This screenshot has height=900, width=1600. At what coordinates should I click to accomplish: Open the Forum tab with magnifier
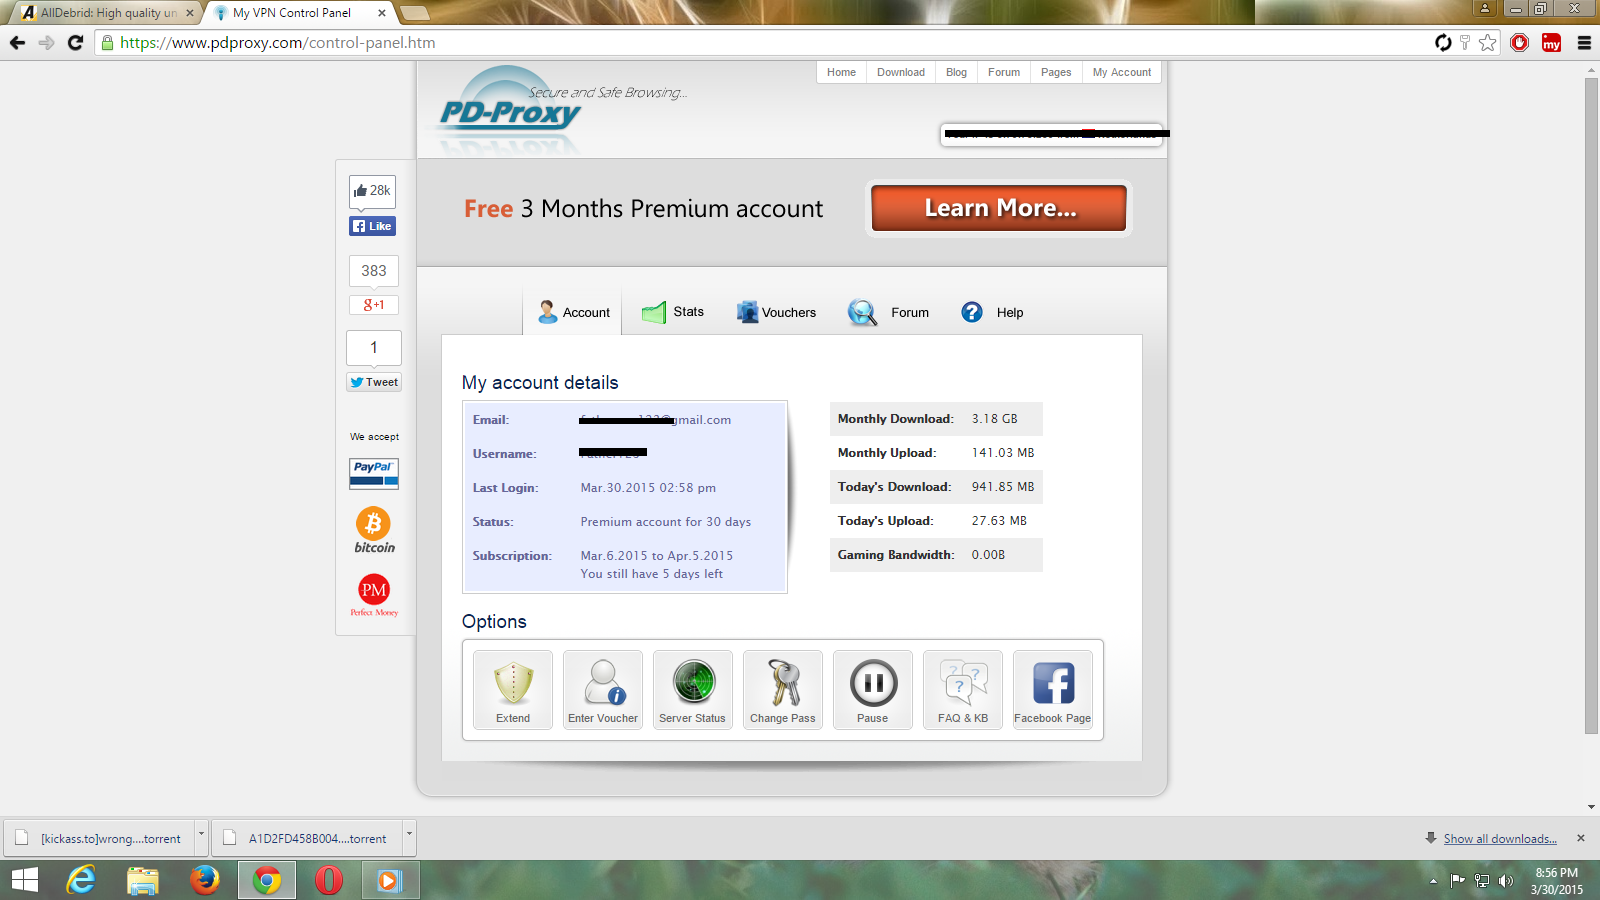[888, 312]
